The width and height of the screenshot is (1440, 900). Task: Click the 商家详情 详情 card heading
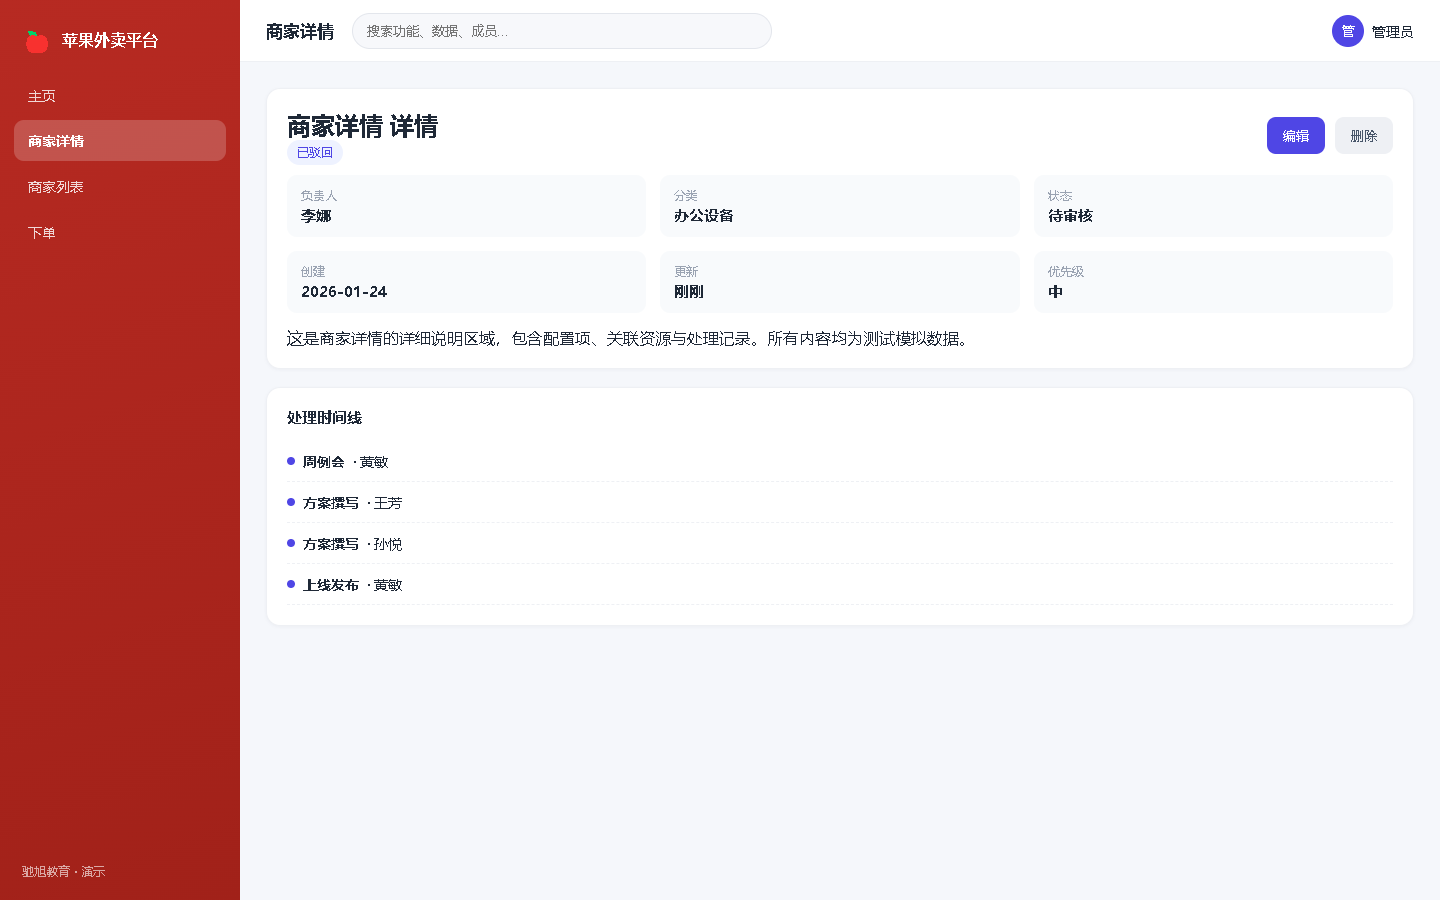(x=363, y=126)
